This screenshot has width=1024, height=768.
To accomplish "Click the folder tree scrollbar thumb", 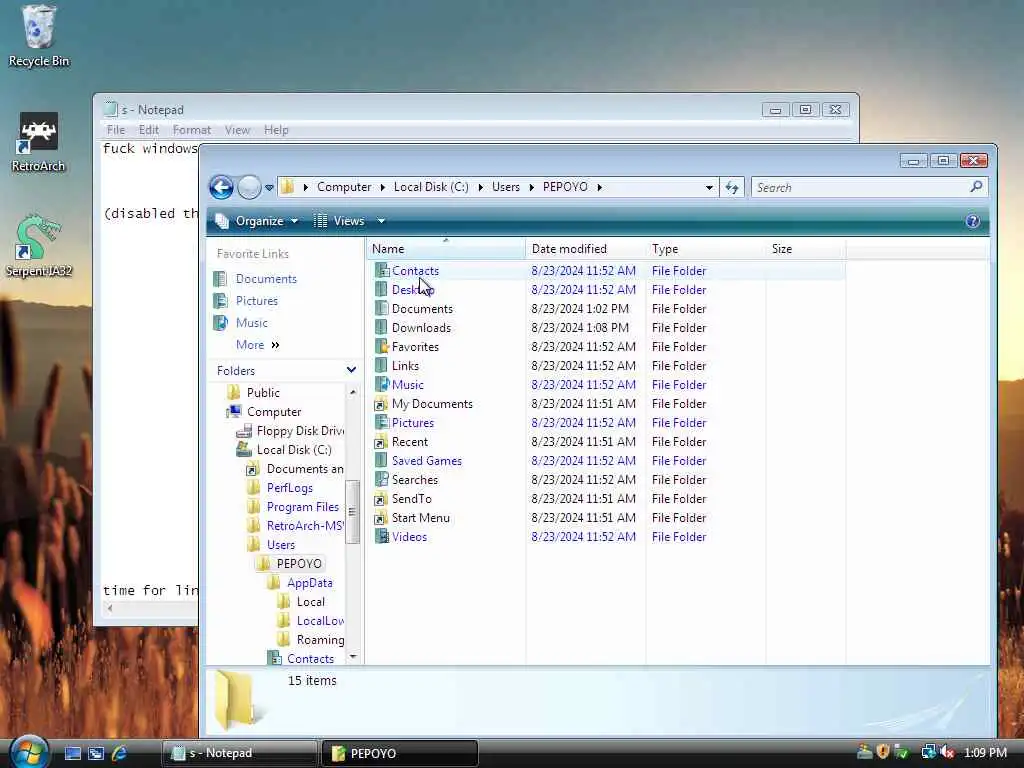I will (352, 512).
